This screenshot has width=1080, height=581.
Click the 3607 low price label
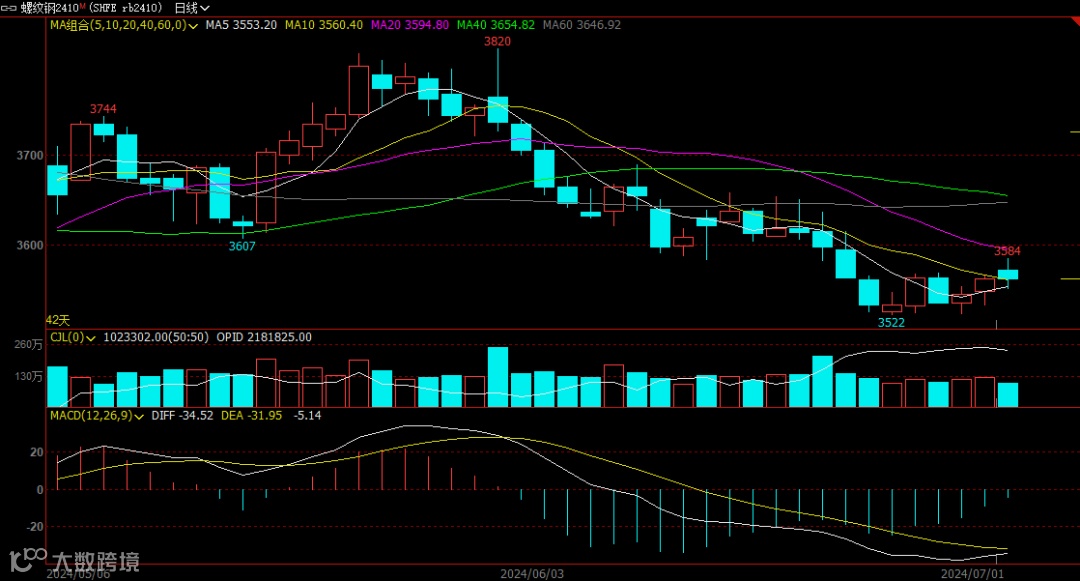click(x=242, y=246)
